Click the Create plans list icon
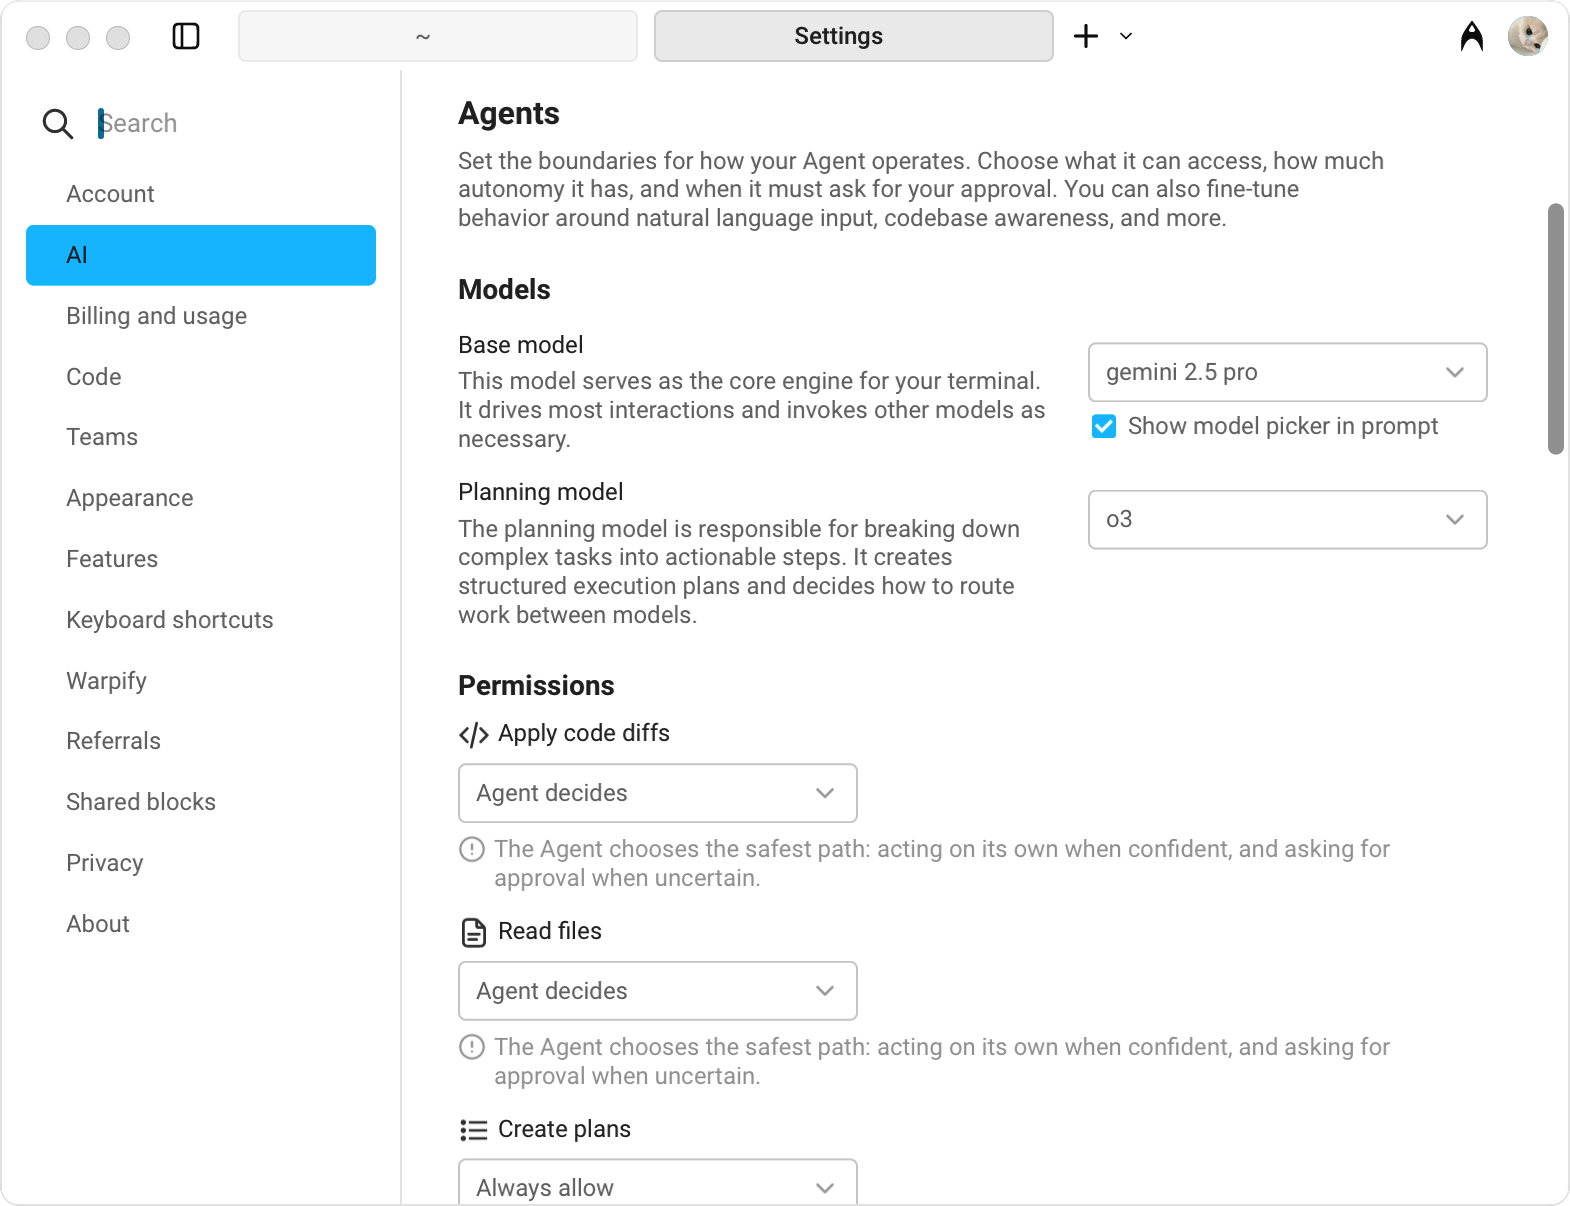The image size is (1570, 1206). [x=473, y=1130]
